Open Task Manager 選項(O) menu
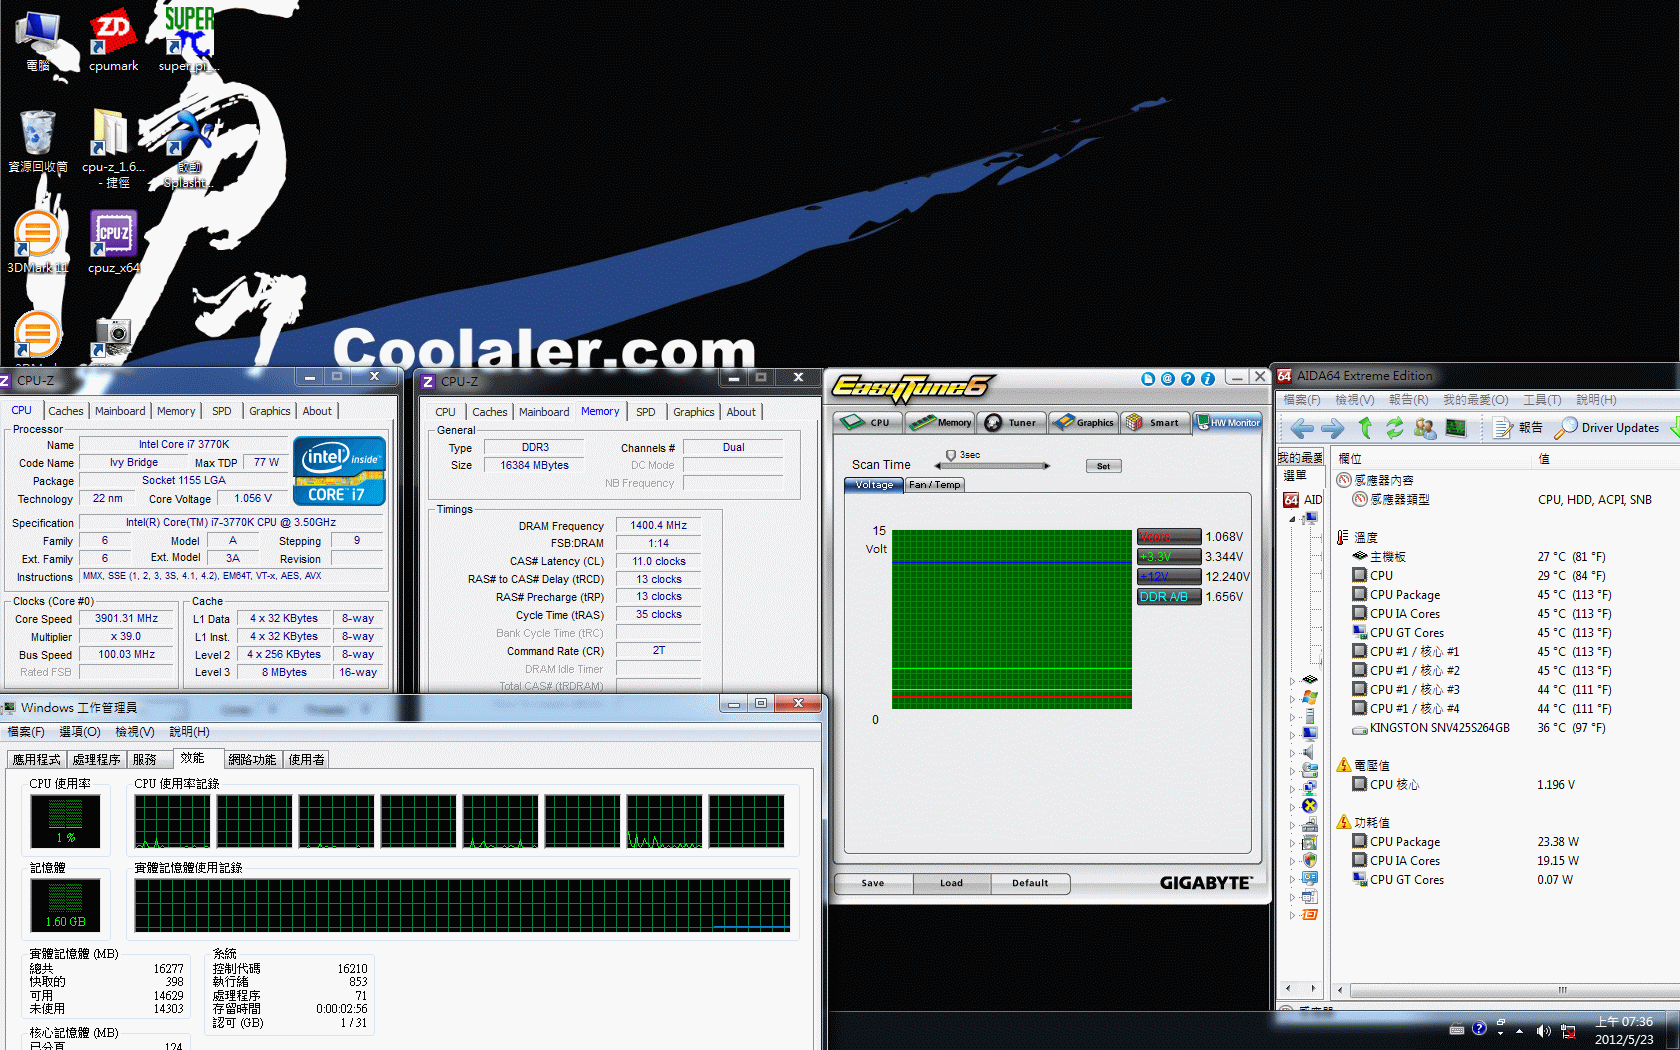This screenshot has height=1050, width=1680. pos(80,732)
